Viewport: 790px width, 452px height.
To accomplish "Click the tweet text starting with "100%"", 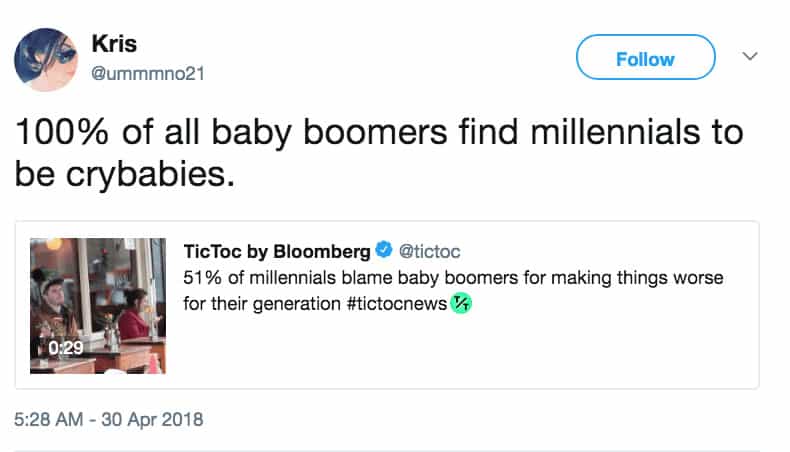I will [x=380, y=132].
